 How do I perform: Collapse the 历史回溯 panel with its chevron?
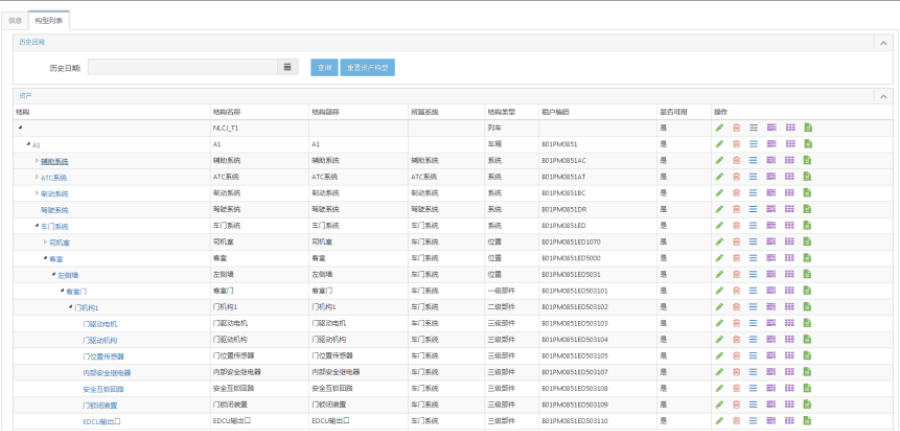tap(883, 42)
